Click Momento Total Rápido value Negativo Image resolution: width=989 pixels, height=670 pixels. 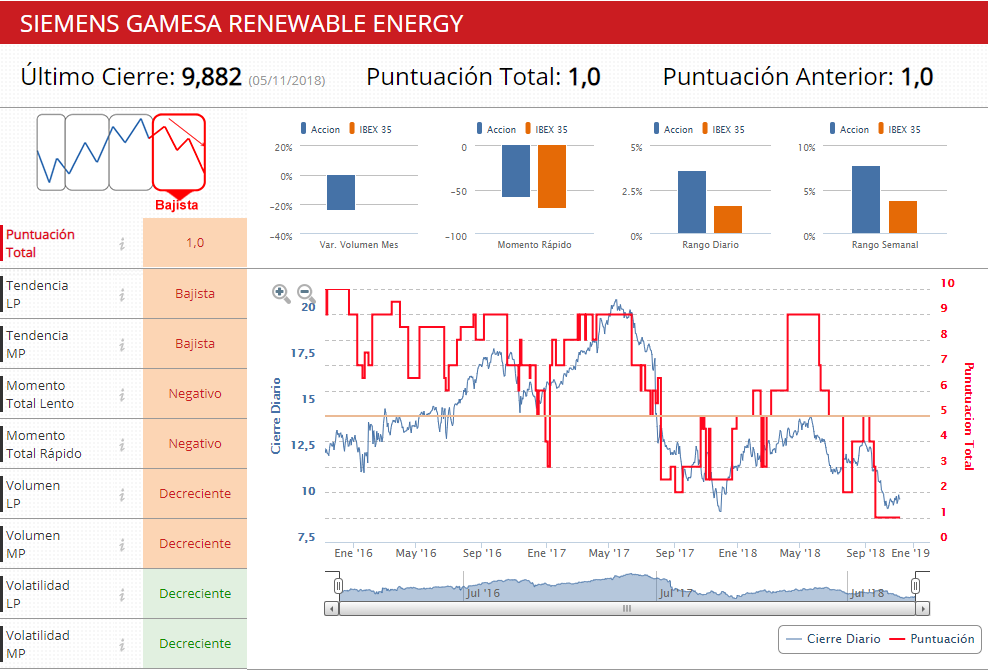(x=195, y=444)
